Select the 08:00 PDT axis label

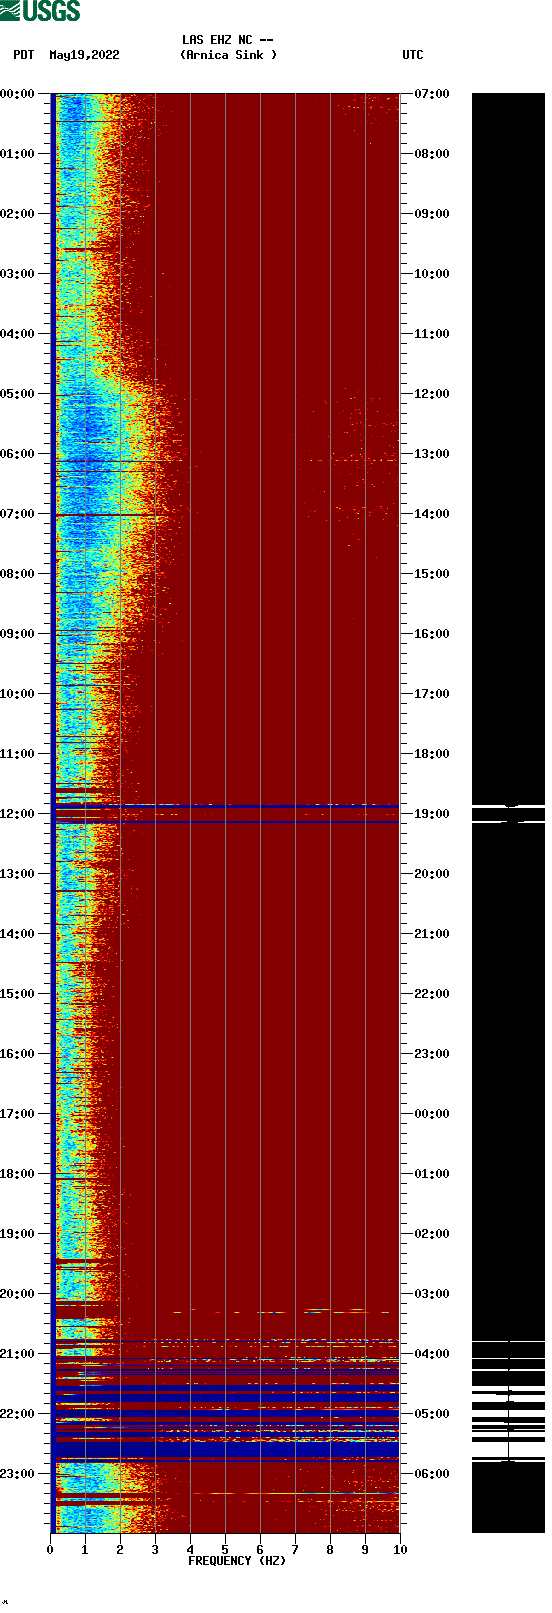[18, 574]
